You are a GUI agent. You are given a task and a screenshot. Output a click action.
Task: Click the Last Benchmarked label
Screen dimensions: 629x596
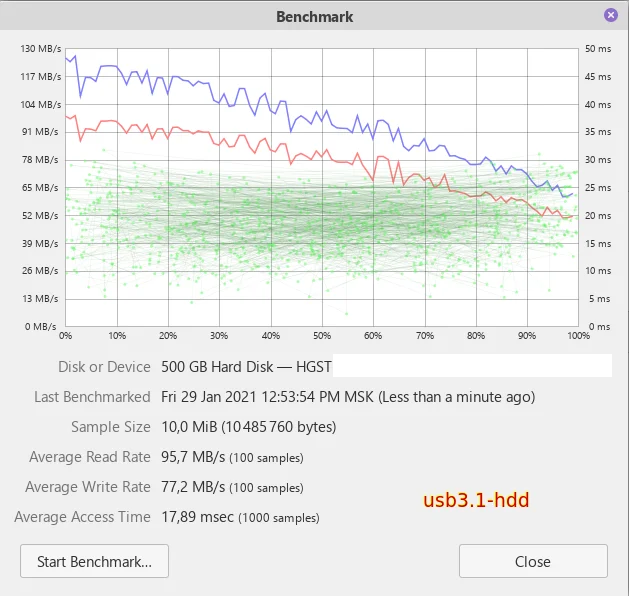(x=92, y=397)
